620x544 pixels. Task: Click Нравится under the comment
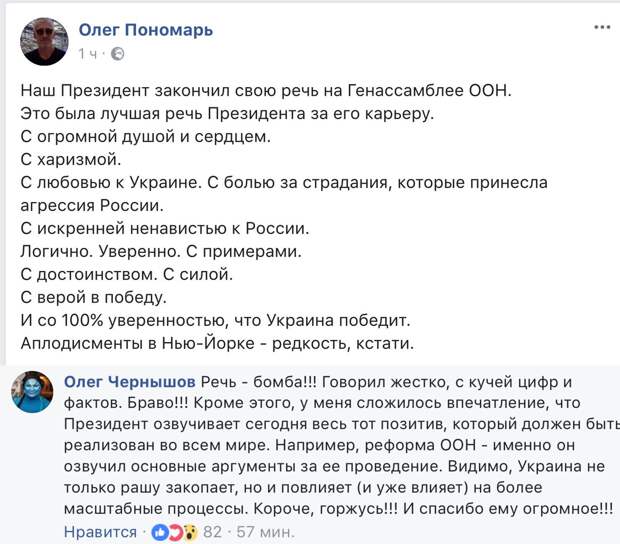pos(100,532)
